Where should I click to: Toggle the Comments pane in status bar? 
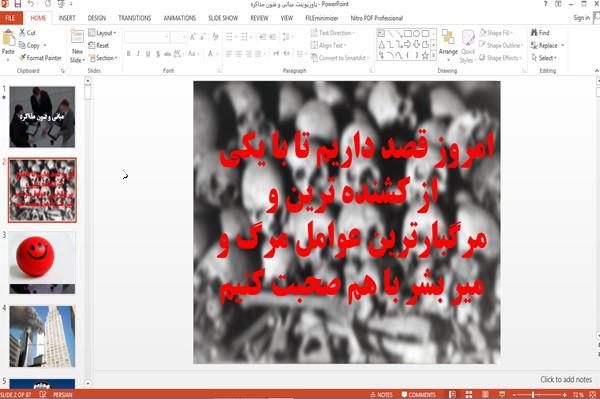419,394
